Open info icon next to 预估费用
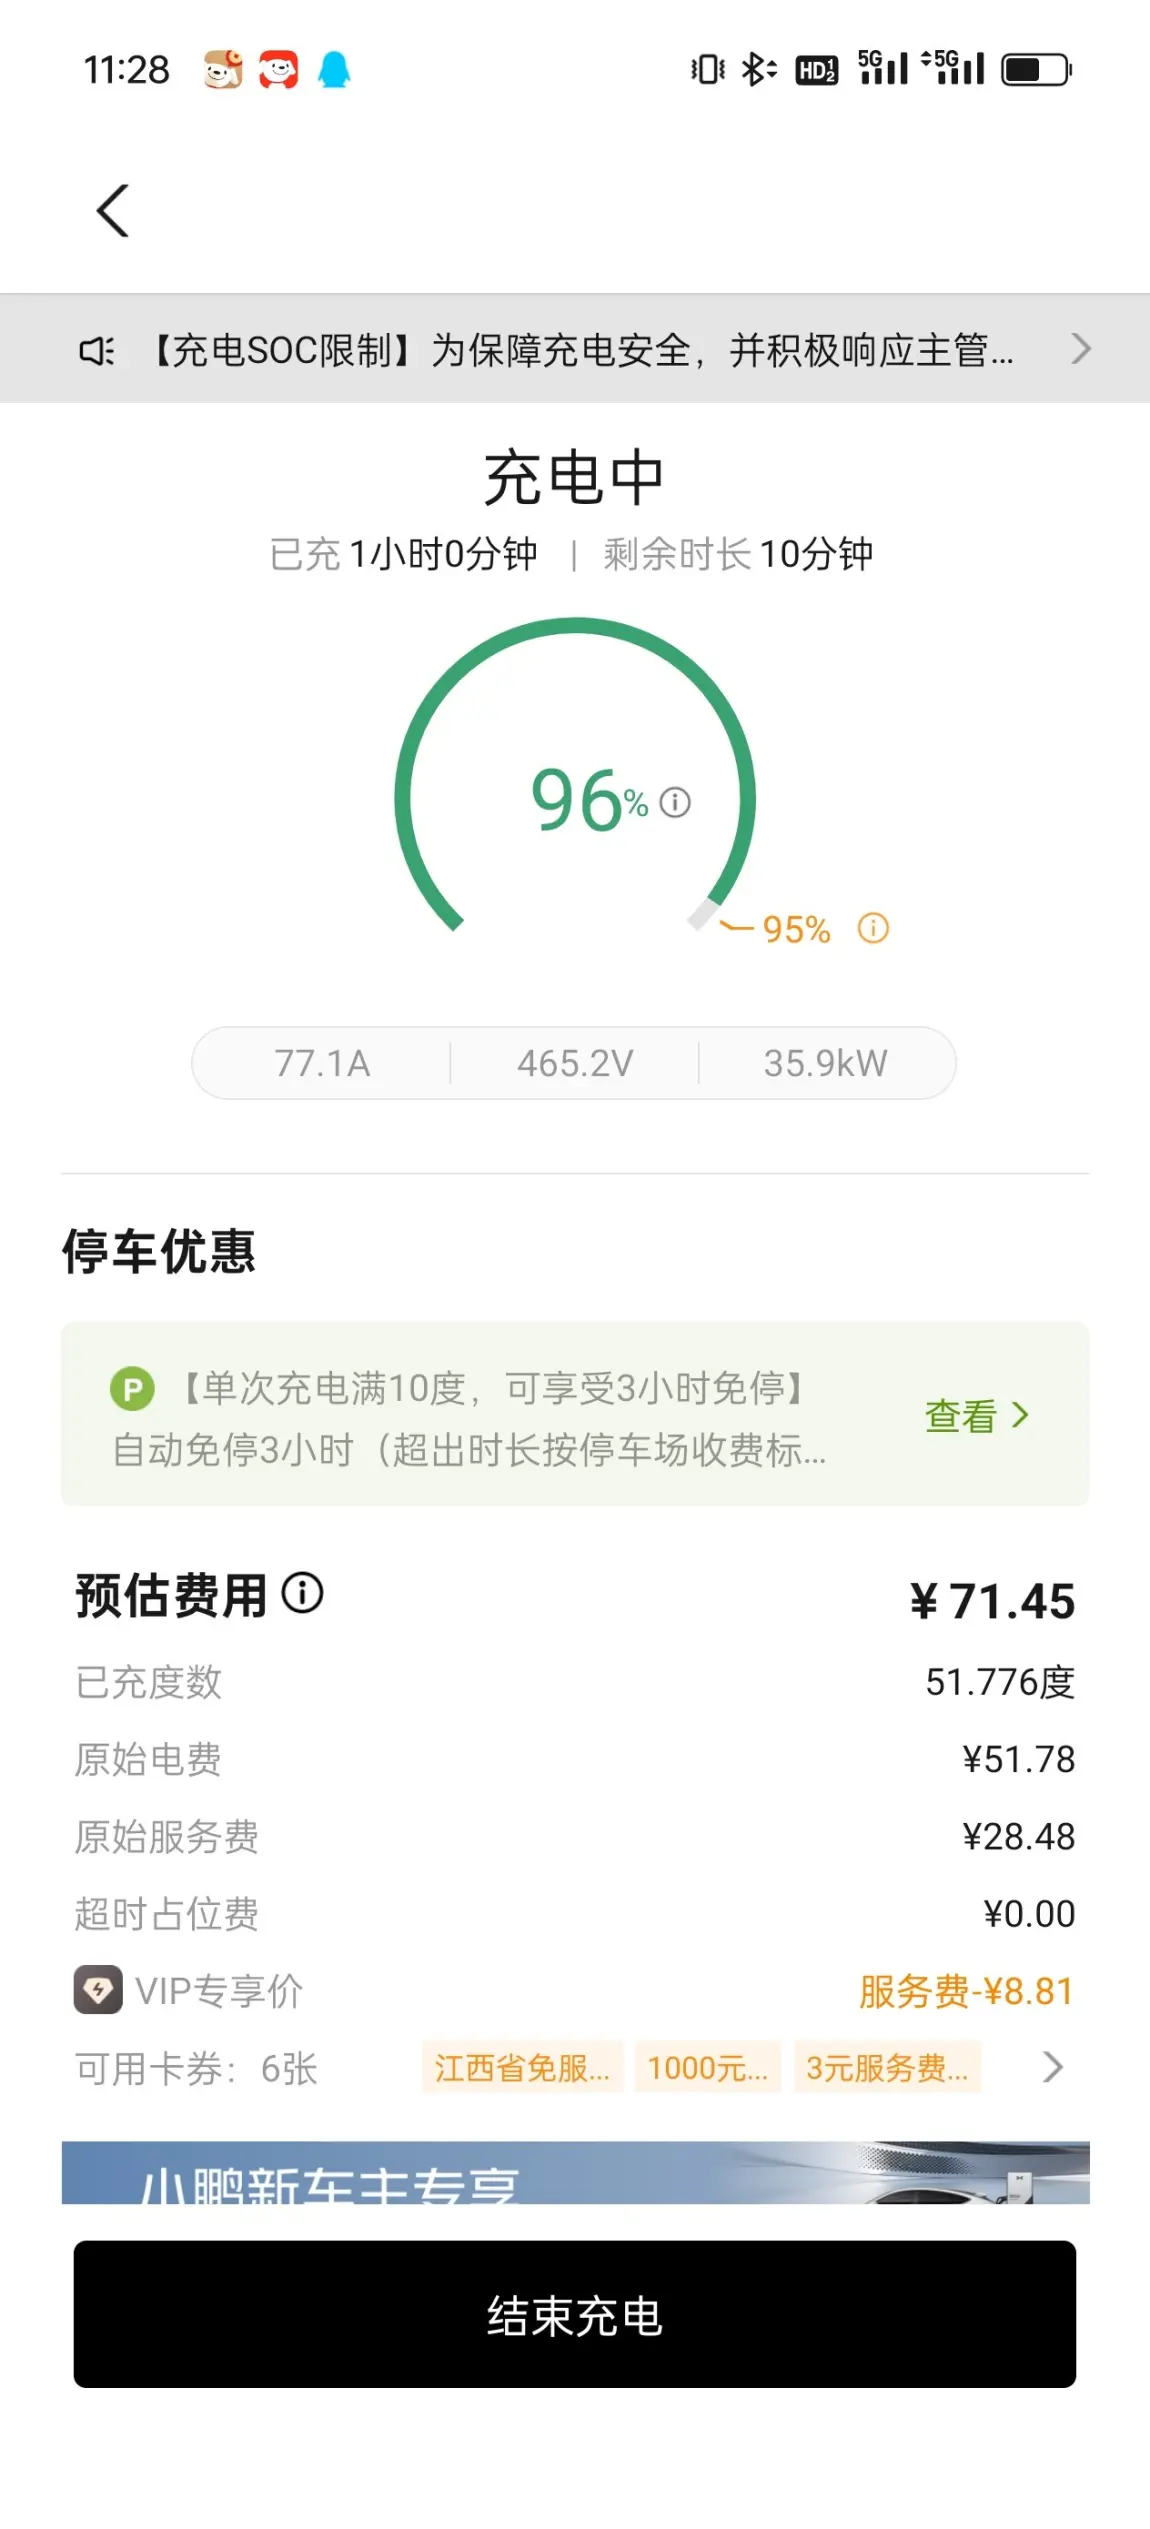 (x=302, y=1593)
